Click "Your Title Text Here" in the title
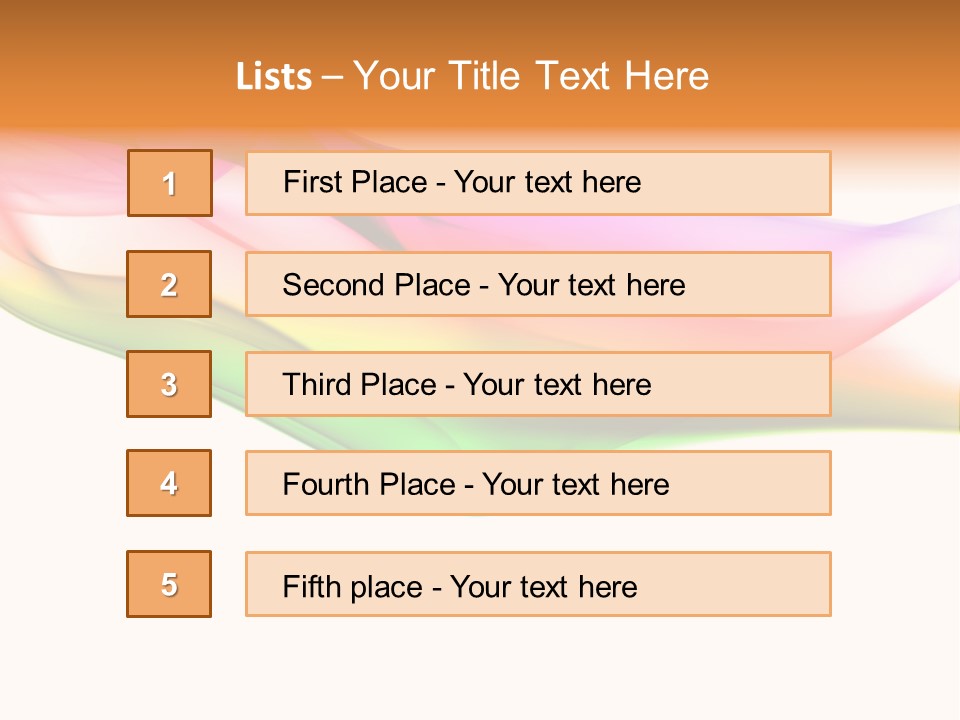Viewport: 960px width, 720px height. 531,77
